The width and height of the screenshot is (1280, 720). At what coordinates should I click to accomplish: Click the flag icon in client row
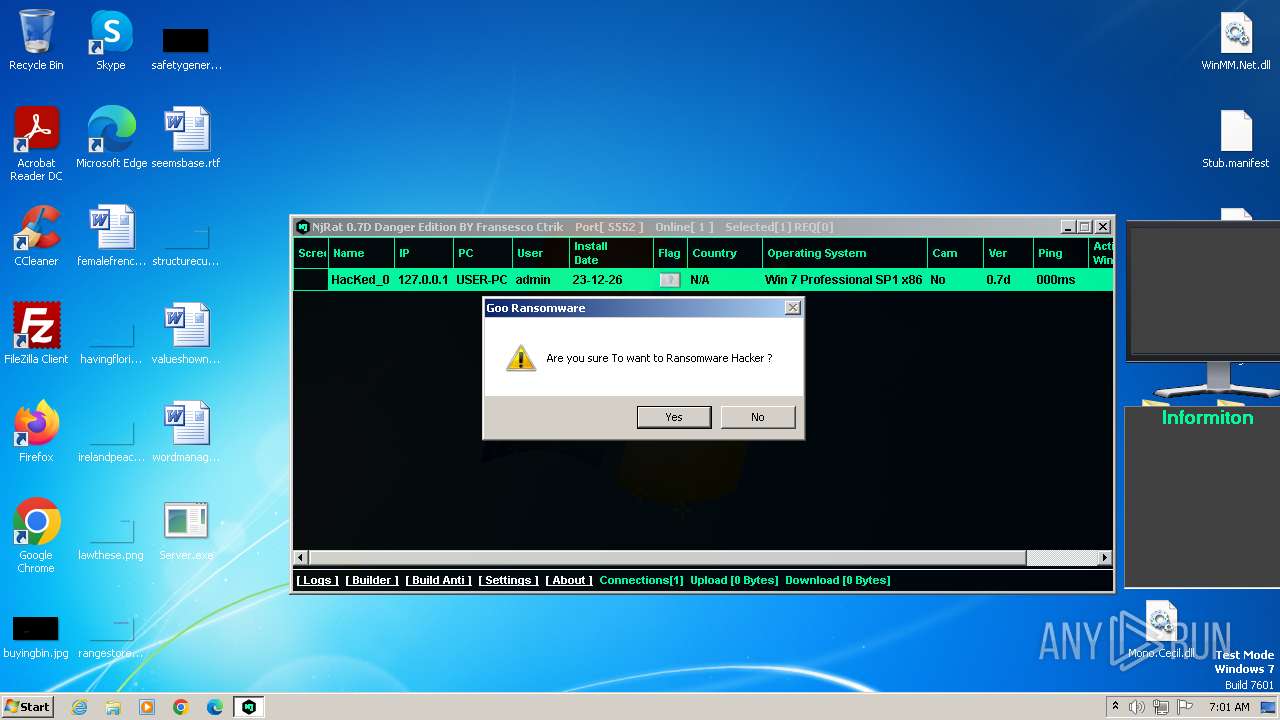670,280
